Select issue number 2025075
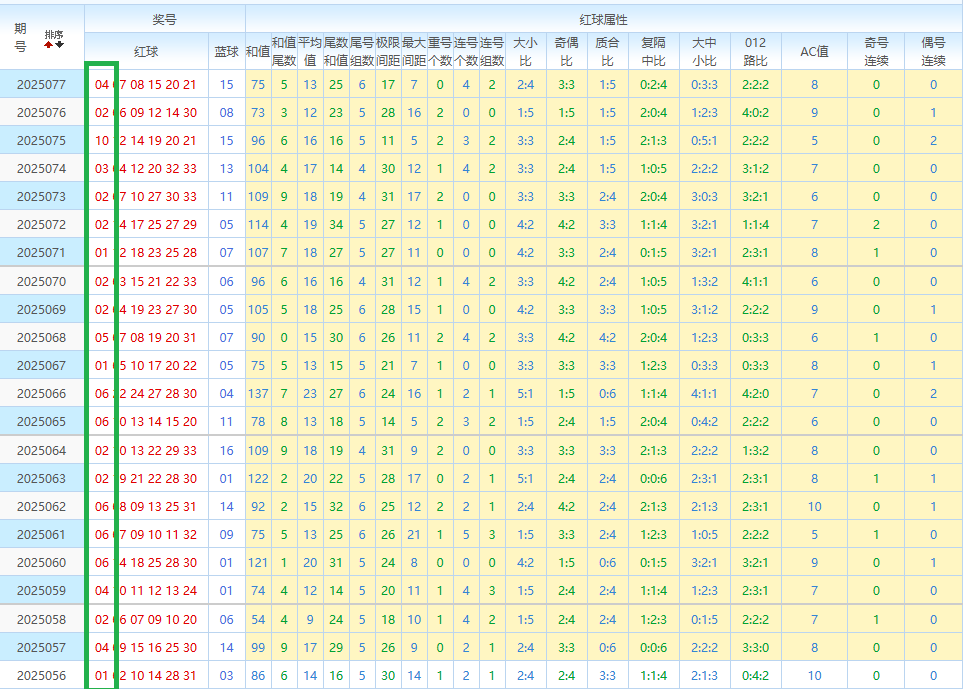Screen dimensions: 963x689 coord(41,140)
